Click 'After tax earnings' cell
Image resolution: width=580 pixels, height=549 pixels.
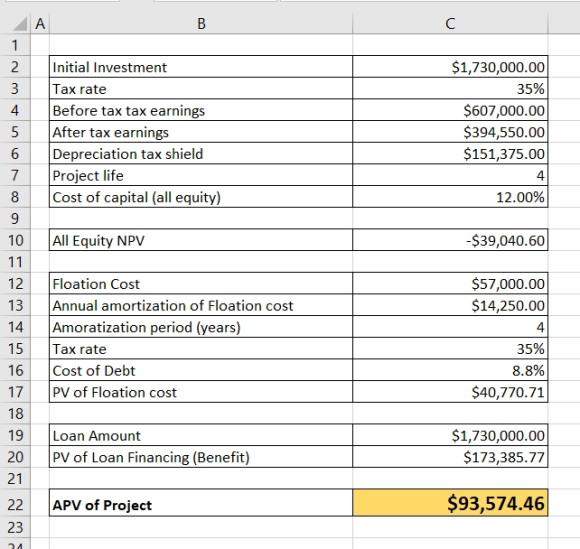[201, 132]
